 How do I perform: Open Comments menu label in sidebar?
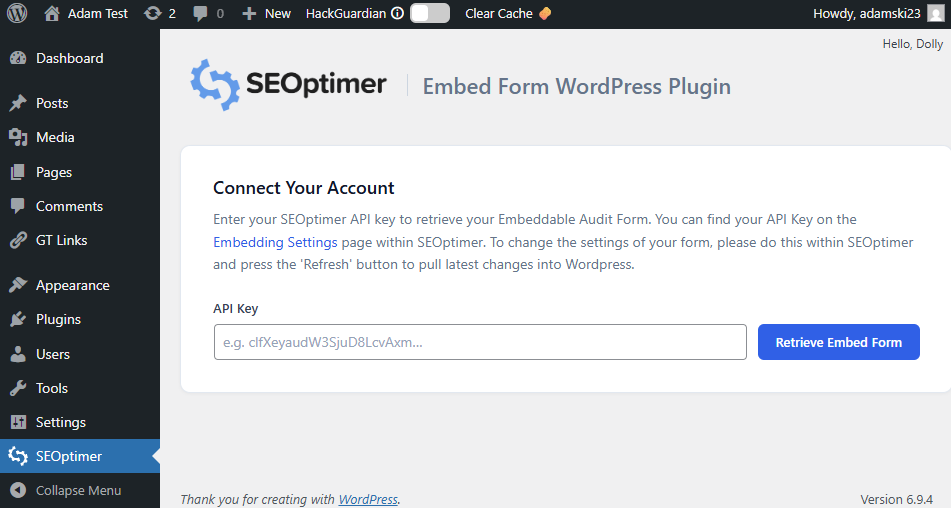tap(69, 206)
